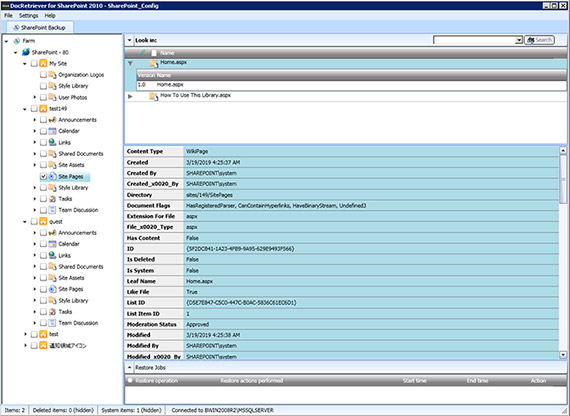Select the Directory sites/149/SitePages value
570x416 pixels.
209,195
